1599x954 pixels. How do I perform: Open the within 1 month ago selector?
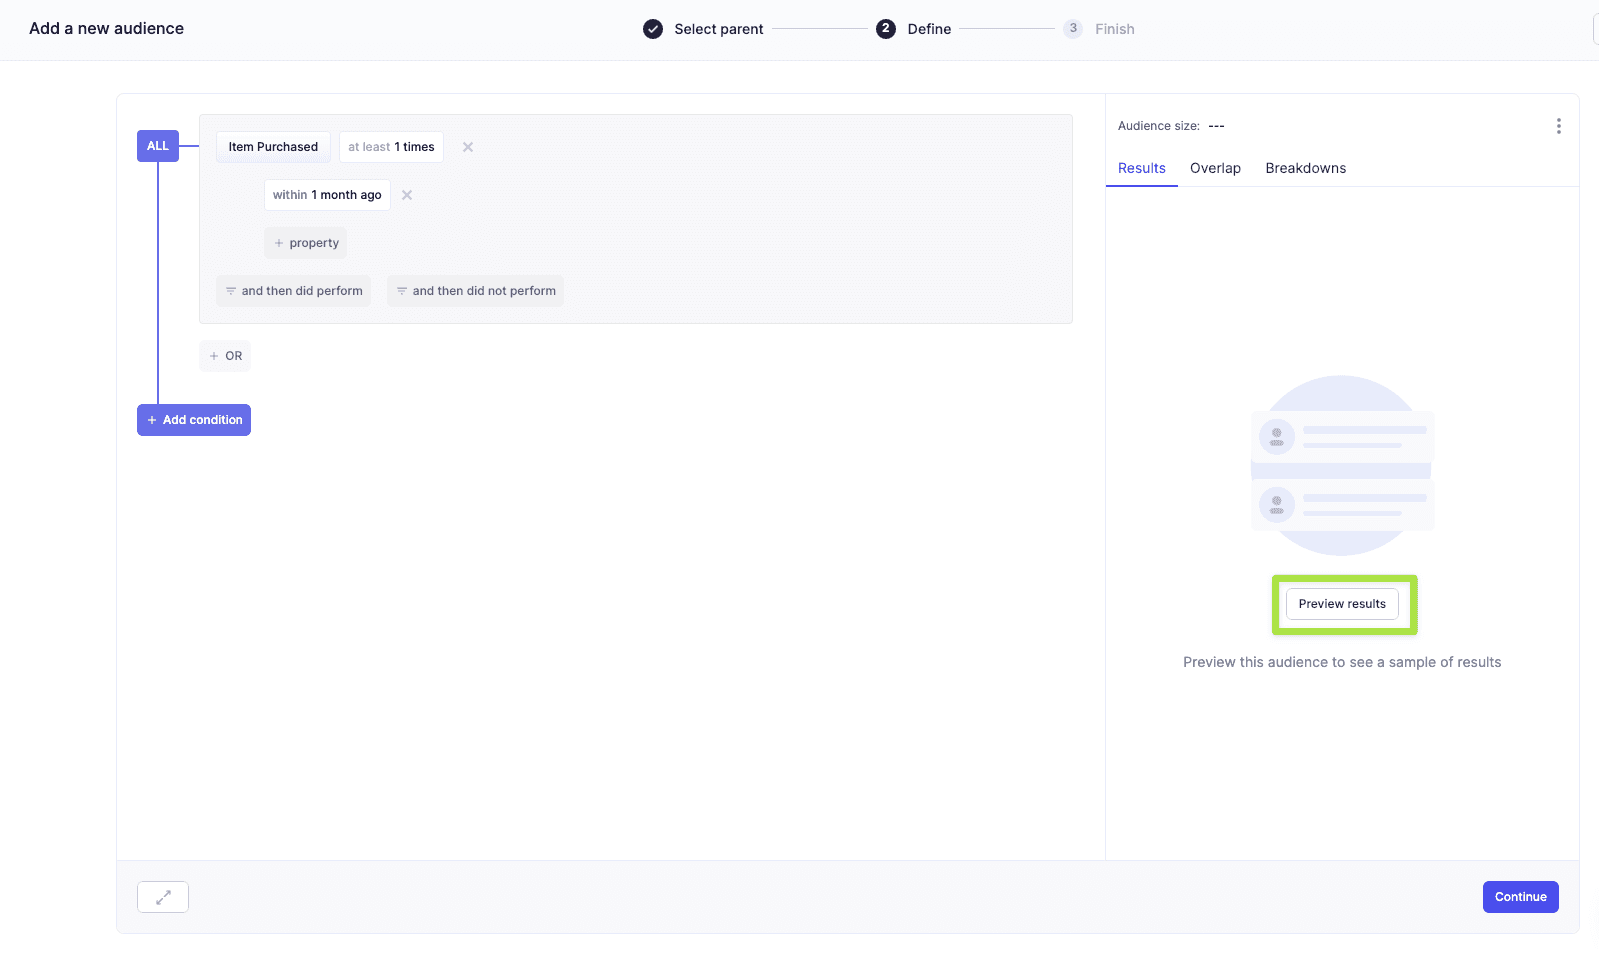click(327, 195)
